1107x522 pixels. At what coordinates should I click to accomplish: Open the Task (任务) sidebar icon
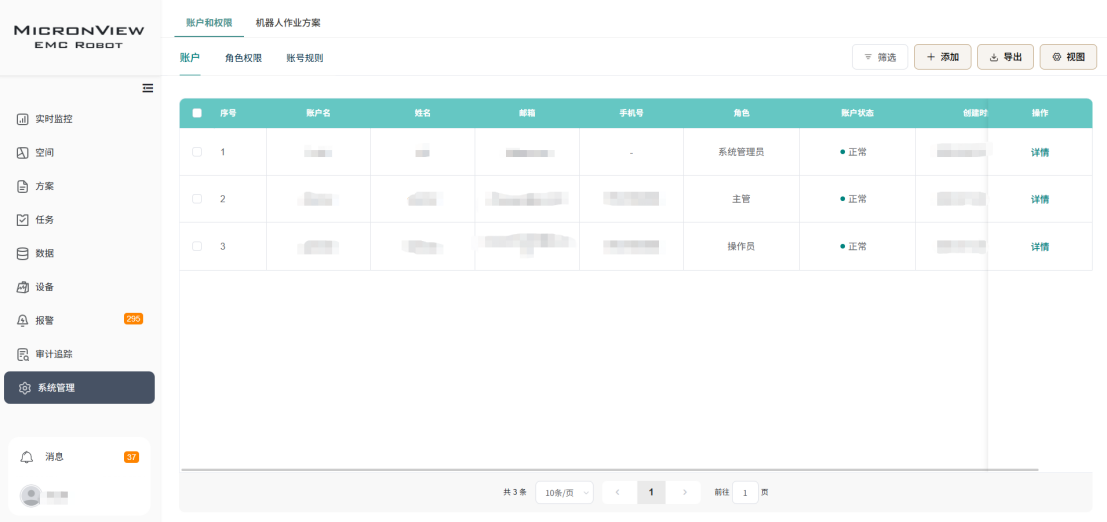click(x=22, y=220)
